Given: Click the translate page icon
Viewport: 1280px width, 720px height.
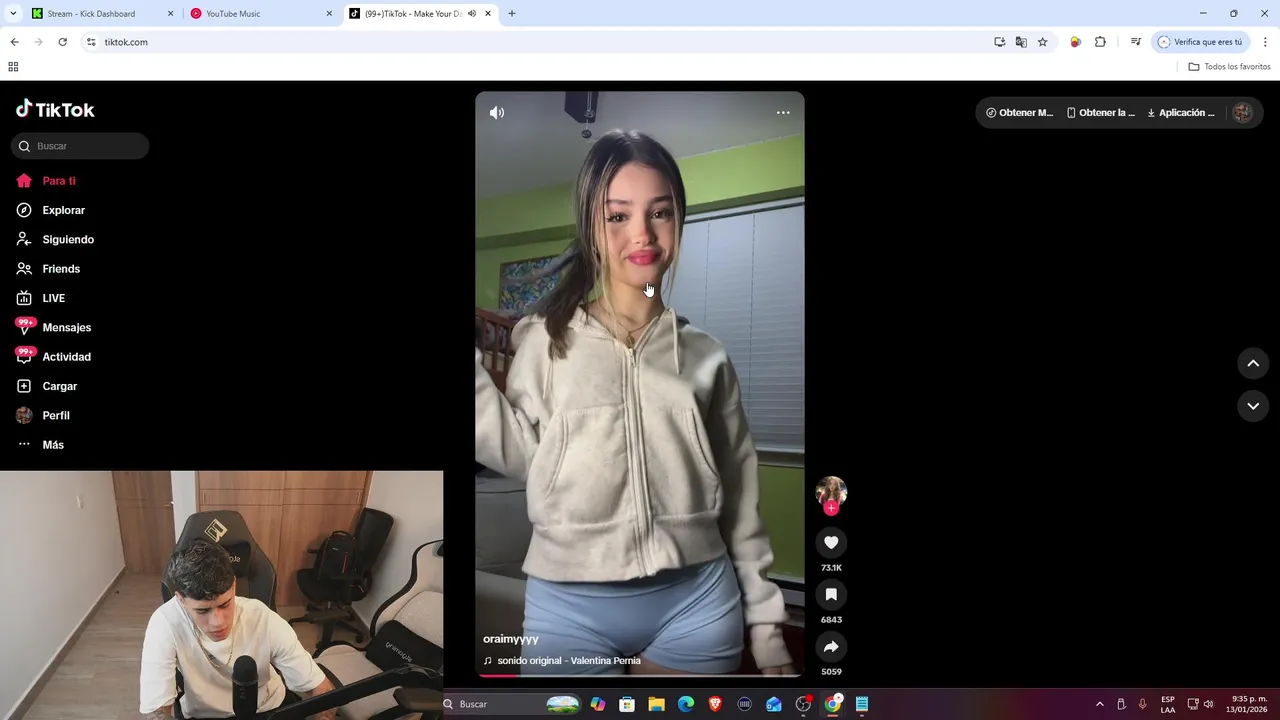Looking at the screenshot, I should (1021, 42).
